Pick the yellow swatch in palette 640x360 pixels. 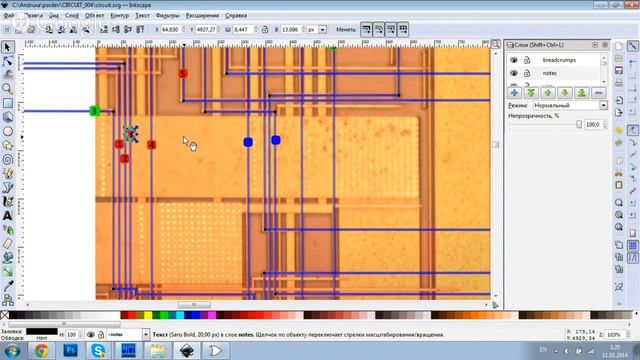click(148, 315)
